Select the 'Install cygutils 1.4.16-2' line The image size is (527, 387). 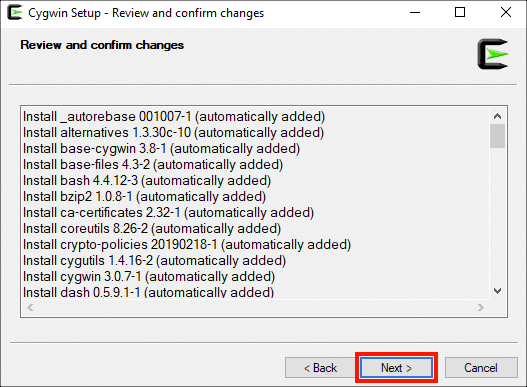click(x=154, y=261)
